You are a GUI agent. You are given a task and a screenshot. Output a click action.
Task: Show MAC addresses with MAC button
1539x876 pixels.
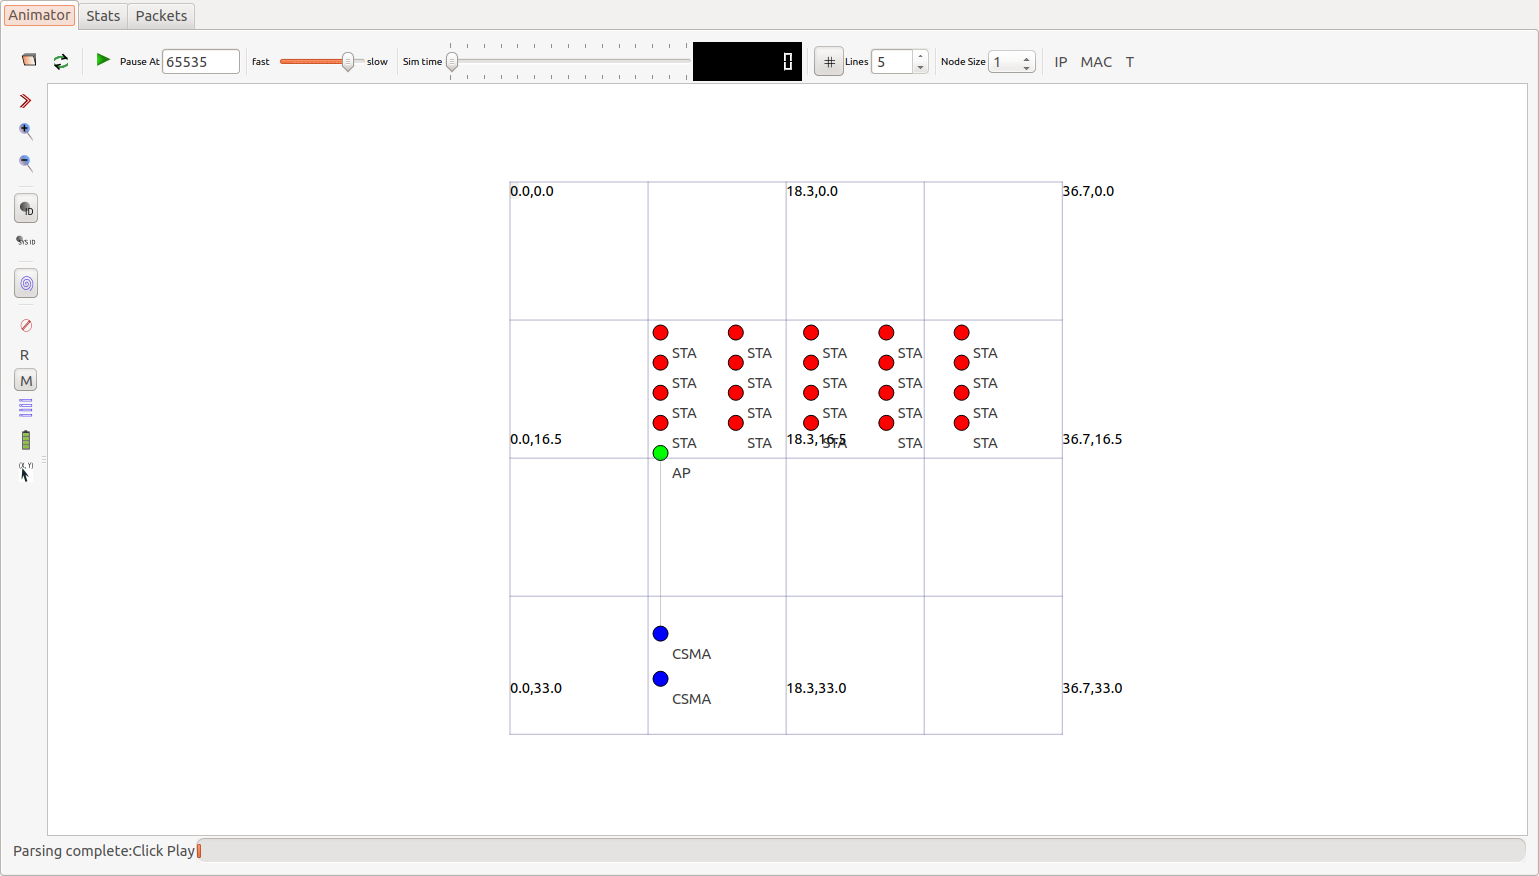pos(1096,62)
